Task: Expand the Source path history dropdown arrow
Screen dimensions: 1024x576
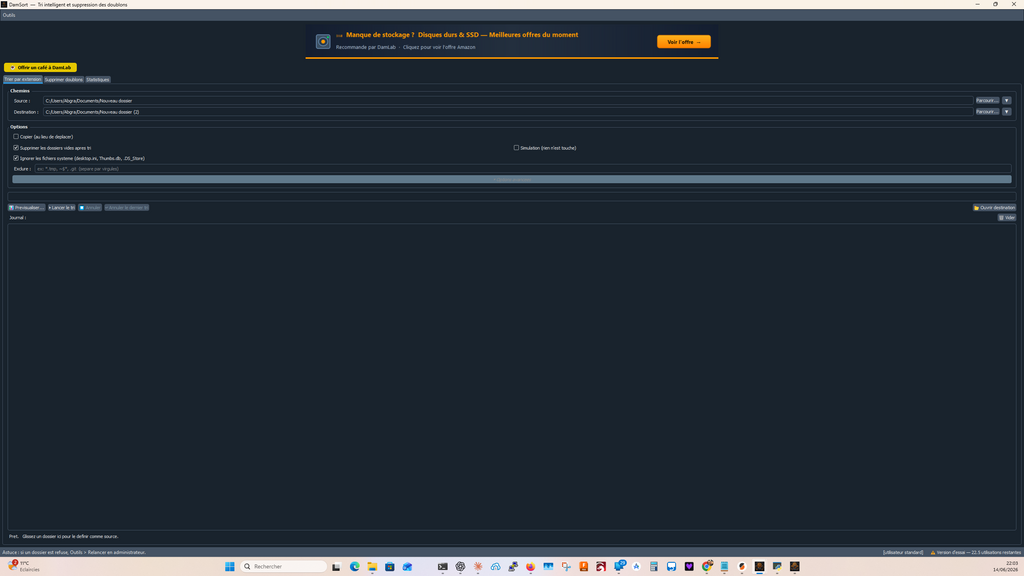Action: [1006, 101]
